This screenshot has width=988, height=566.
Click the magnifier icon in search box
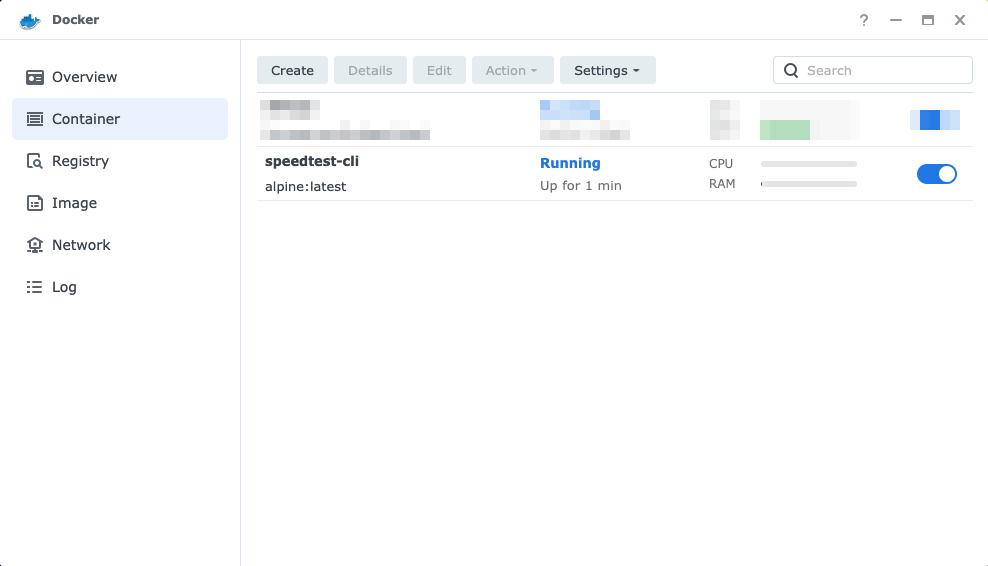tap(791, 70)
